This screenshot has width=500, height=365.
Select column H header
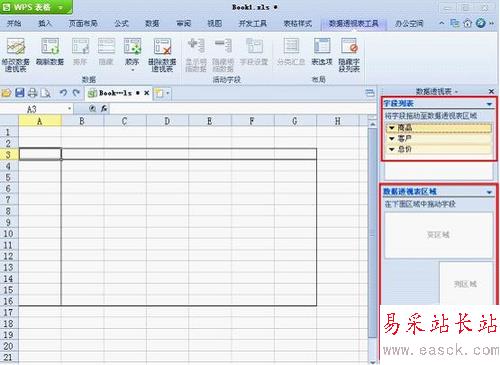(x=338, y=121)
